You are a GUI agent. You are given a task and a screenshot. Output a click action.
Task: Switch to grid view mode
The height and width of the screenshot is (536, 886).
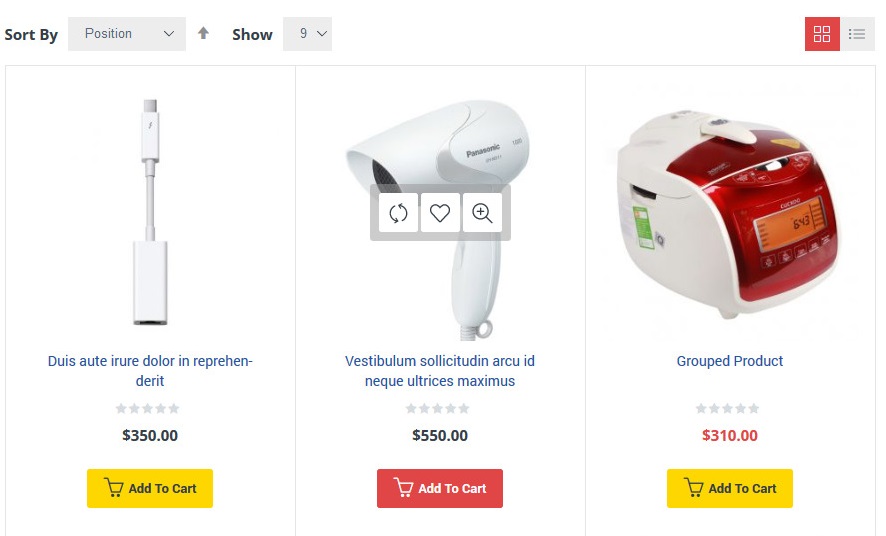pyautogui.click(x=822, y=34)
